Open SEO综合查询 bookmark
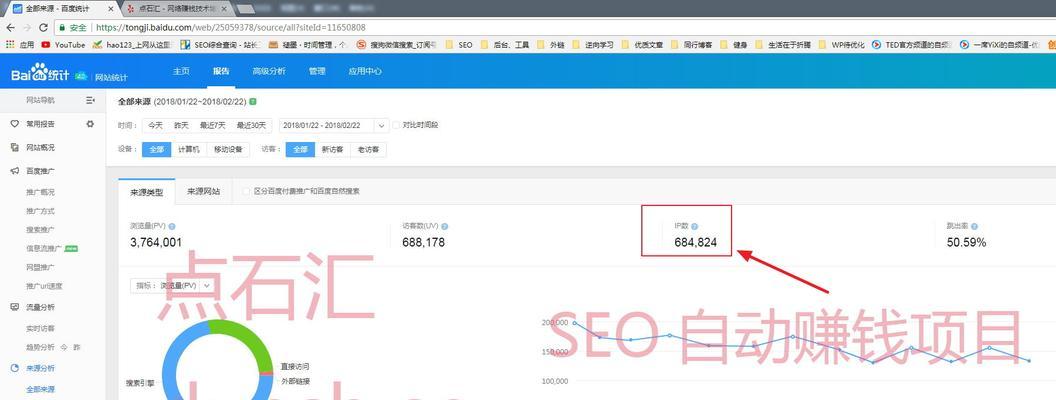Image resolution: width=1056 pixels, height=400 pixels. [220, 45]
